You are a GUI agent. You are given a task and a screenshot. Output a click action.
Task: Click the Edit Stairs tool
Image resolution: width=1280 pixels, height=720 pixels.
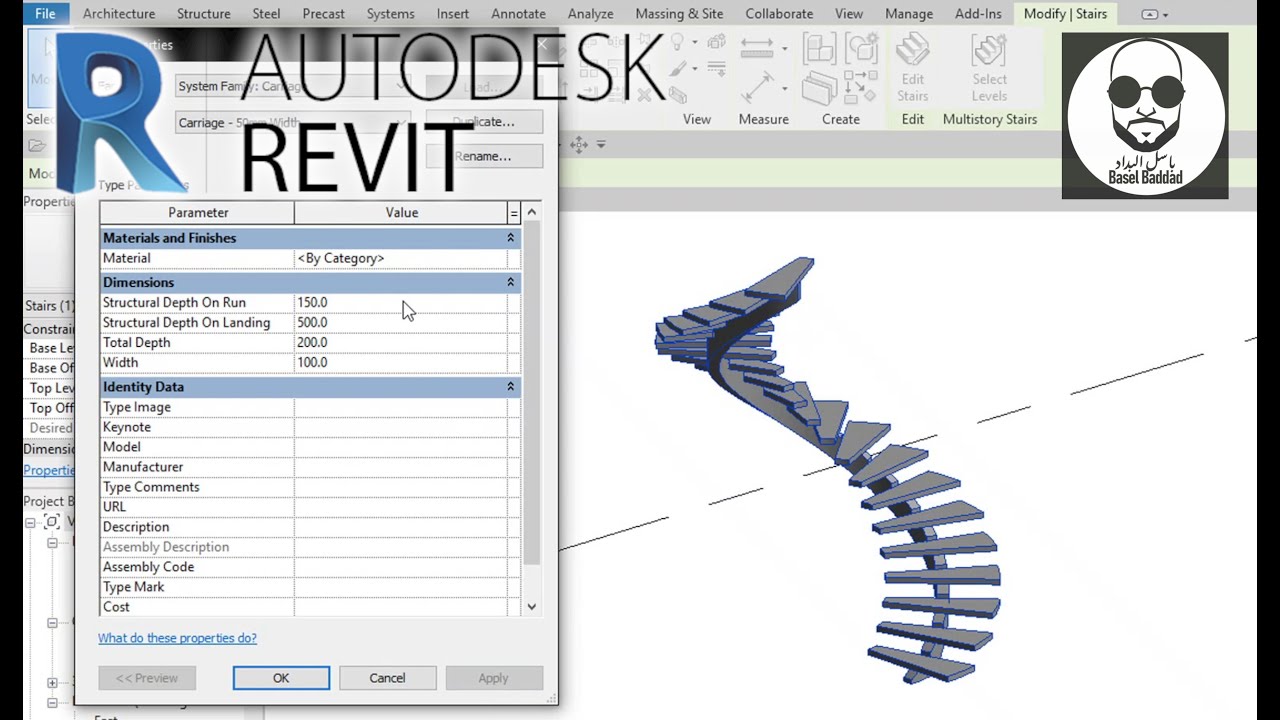(913, 67)
